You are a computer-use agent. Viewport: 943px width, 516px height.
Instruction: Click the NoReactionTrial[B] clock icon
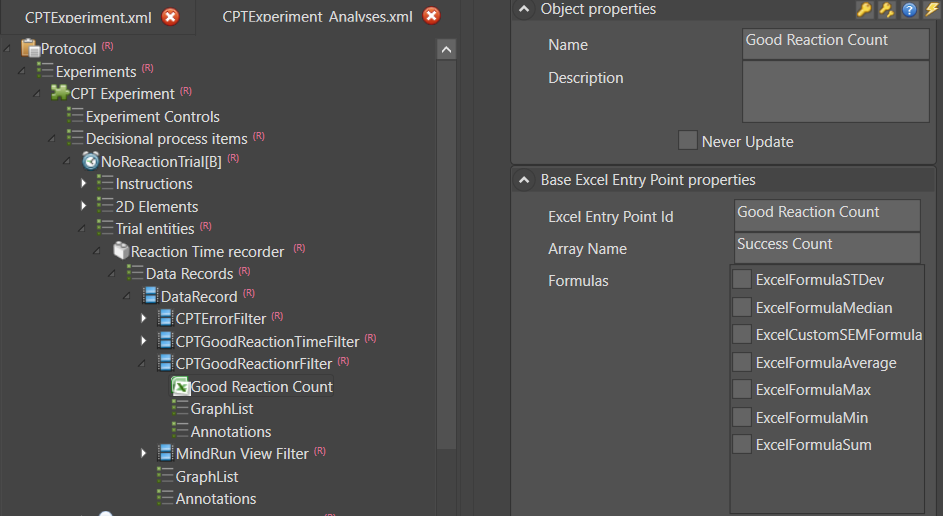click(x=91, y=161)
